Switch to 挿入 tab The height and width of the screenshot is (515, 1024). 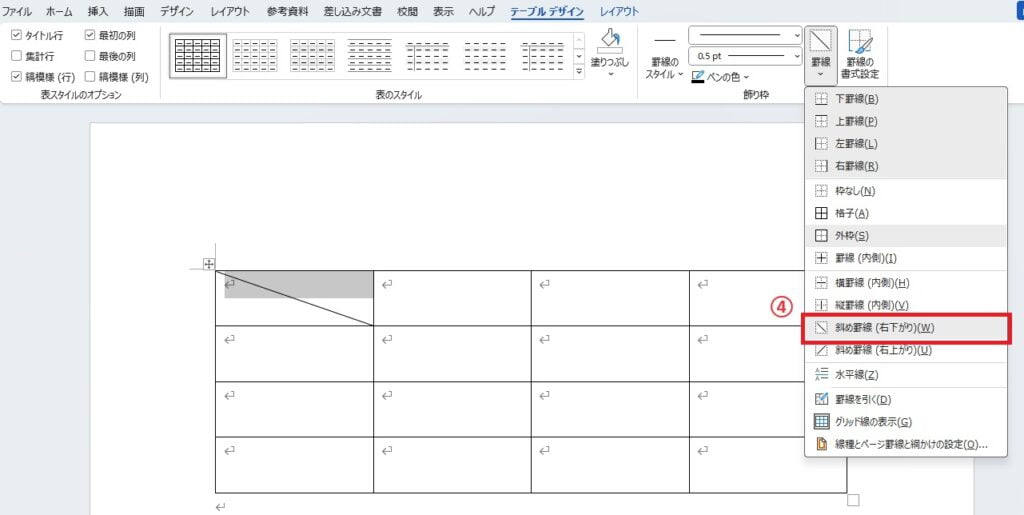coord(98,11)
